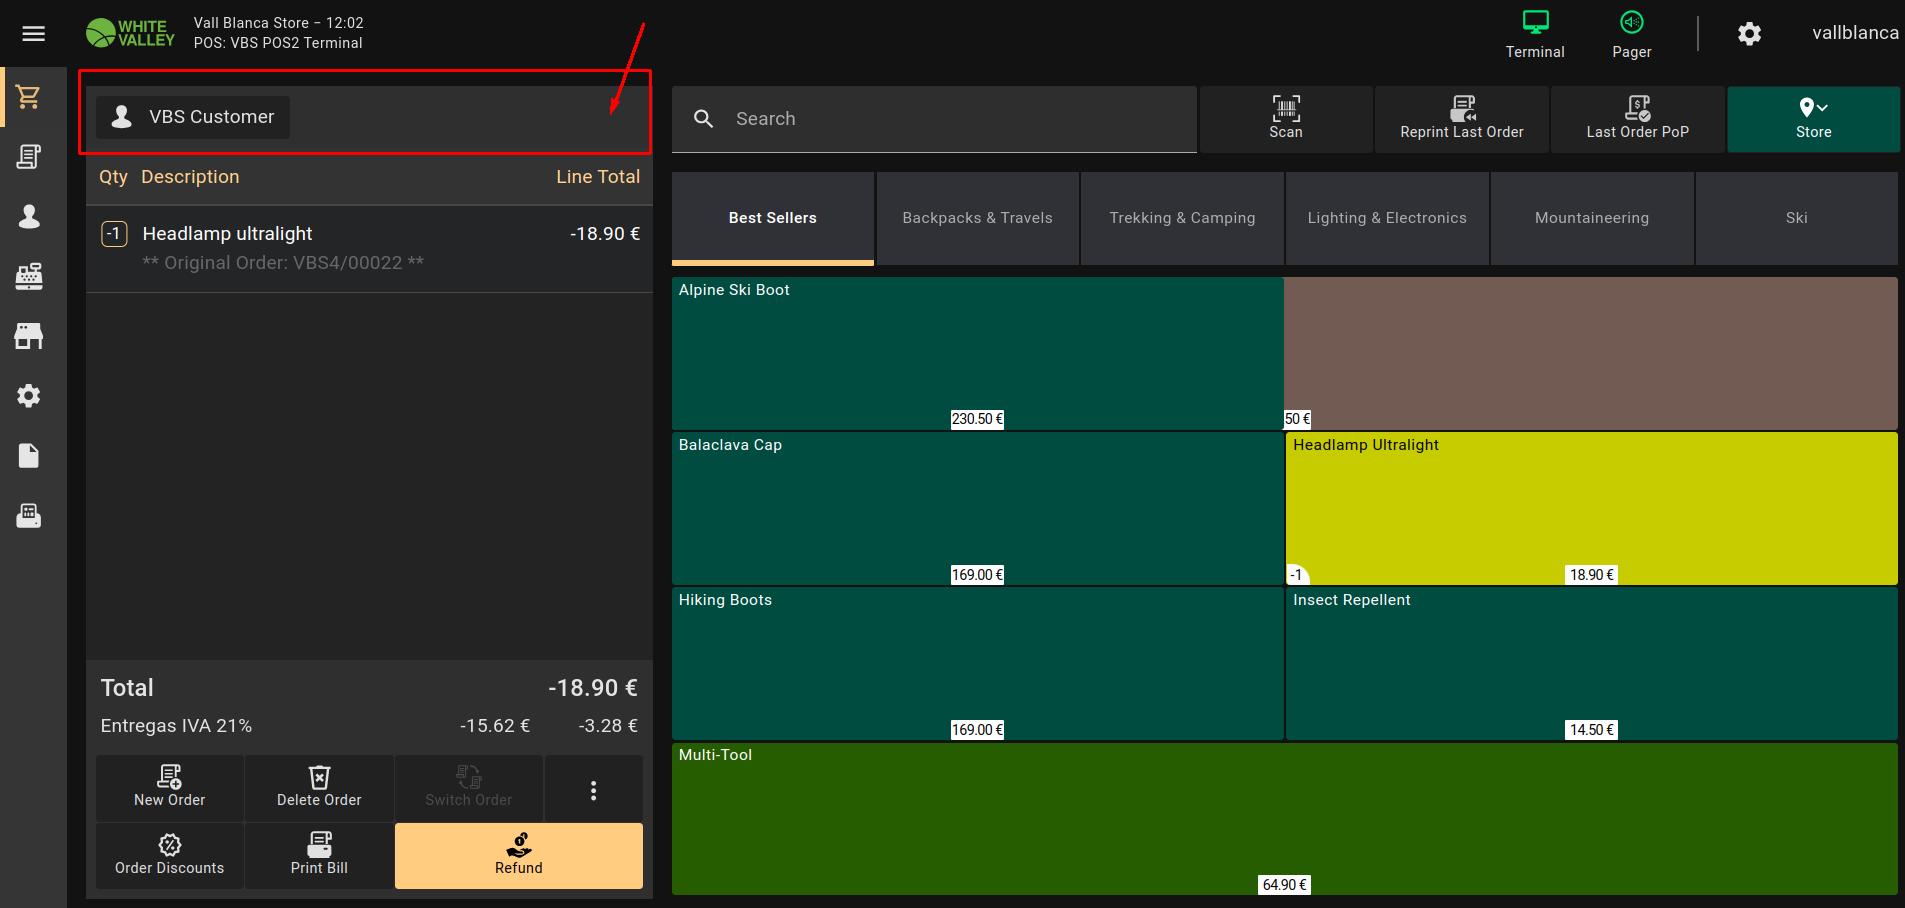The width and height of the screenshot is (1905, 908).
Task: Click the -1 quantity box on Headlamp line
Action: [x=114, y=234]
